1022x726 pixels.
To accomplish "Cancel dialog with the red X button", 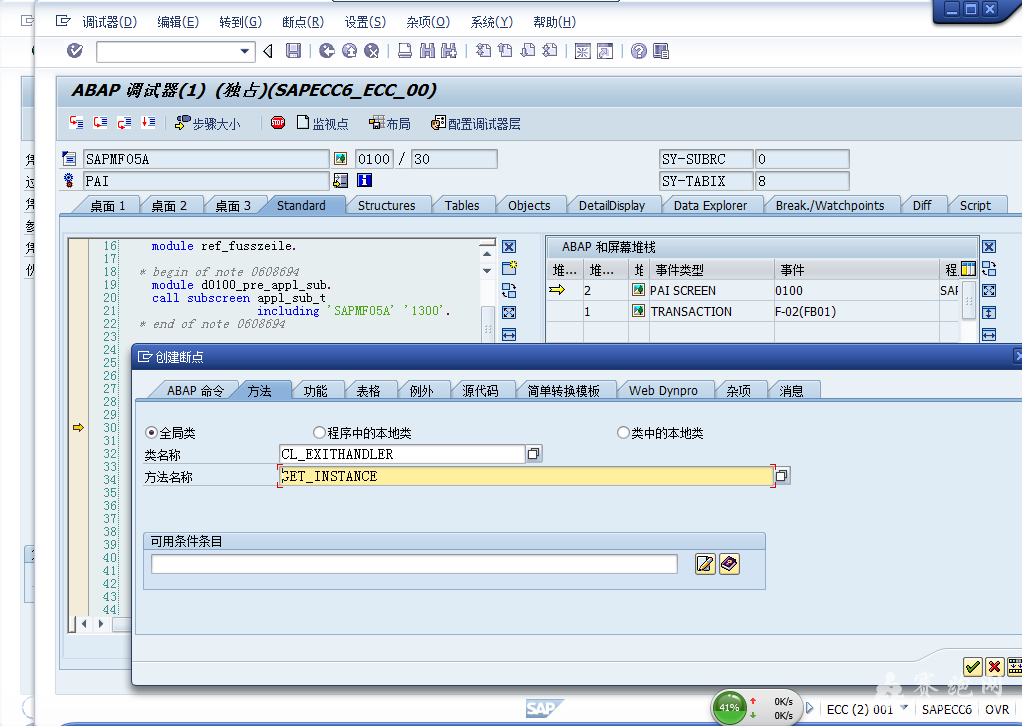I will point(995,666).
